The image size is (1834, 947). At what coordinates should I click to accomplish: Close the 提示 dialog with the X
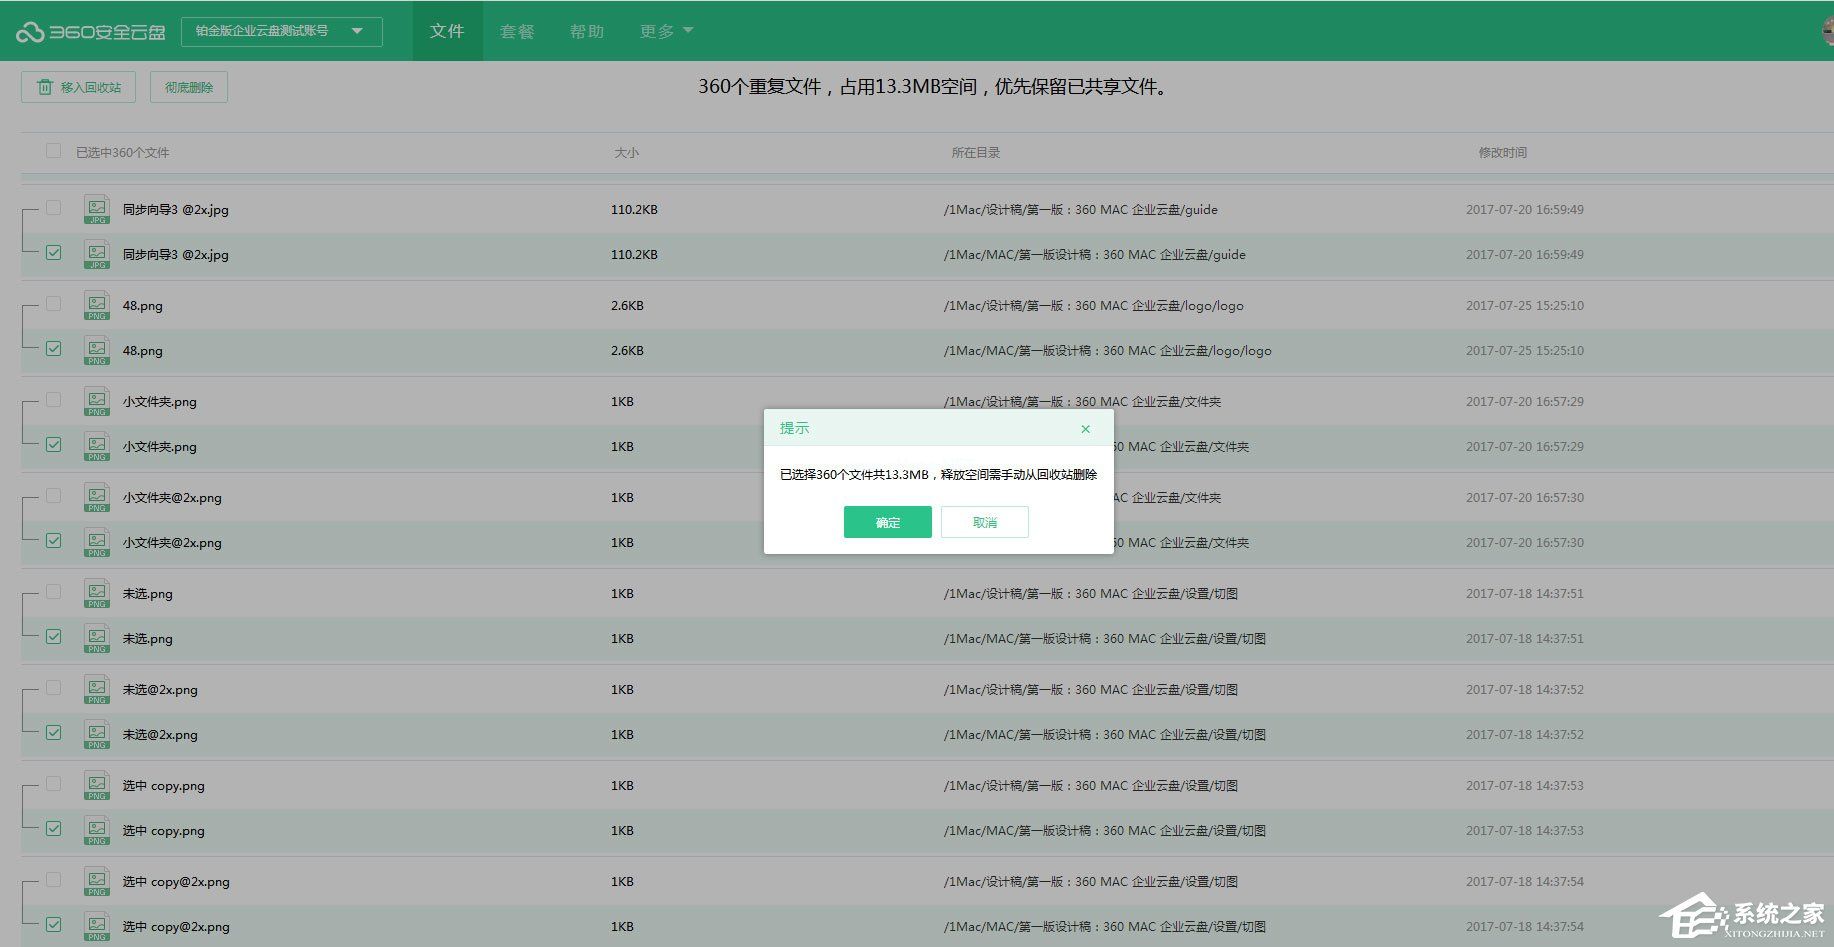[1085, 429]
